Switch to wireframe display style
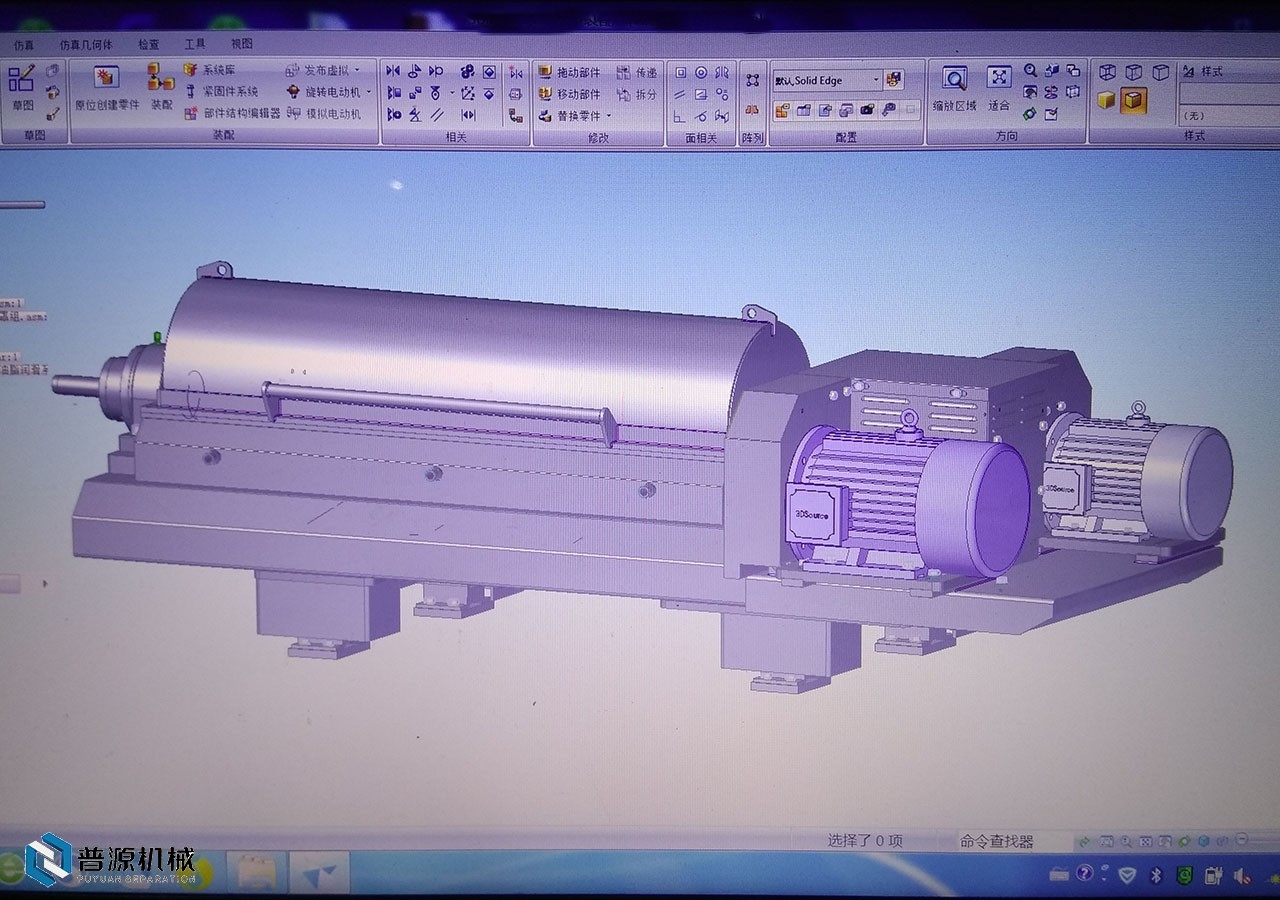The height and width of the screenshot is (900, 1280). point(1107,72)
